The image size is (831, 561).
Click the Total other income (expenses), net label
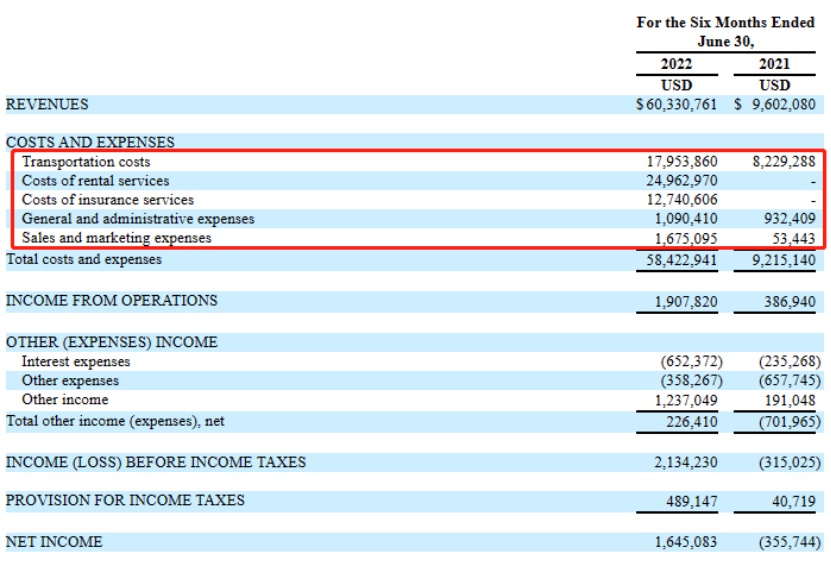[x=115, y=421]
